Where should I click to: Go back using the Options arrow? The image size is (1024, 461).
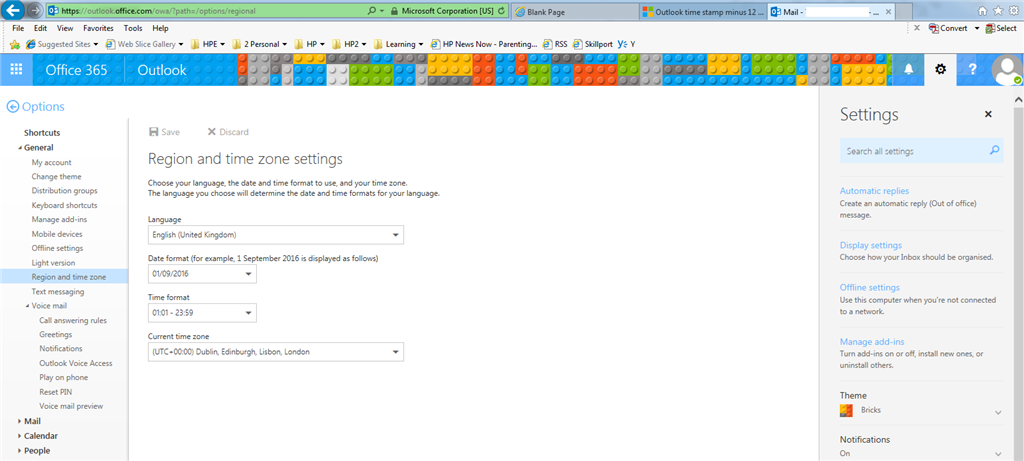point(12,107)
